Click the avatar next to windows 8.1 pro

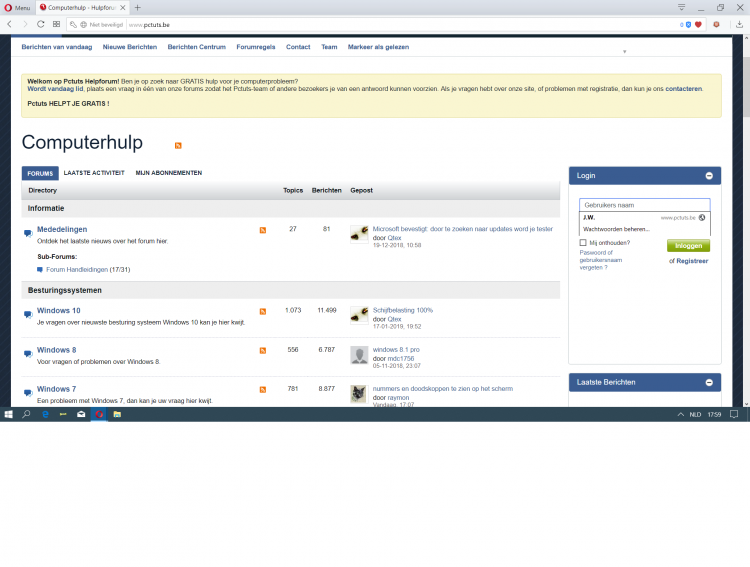[359, 355]
